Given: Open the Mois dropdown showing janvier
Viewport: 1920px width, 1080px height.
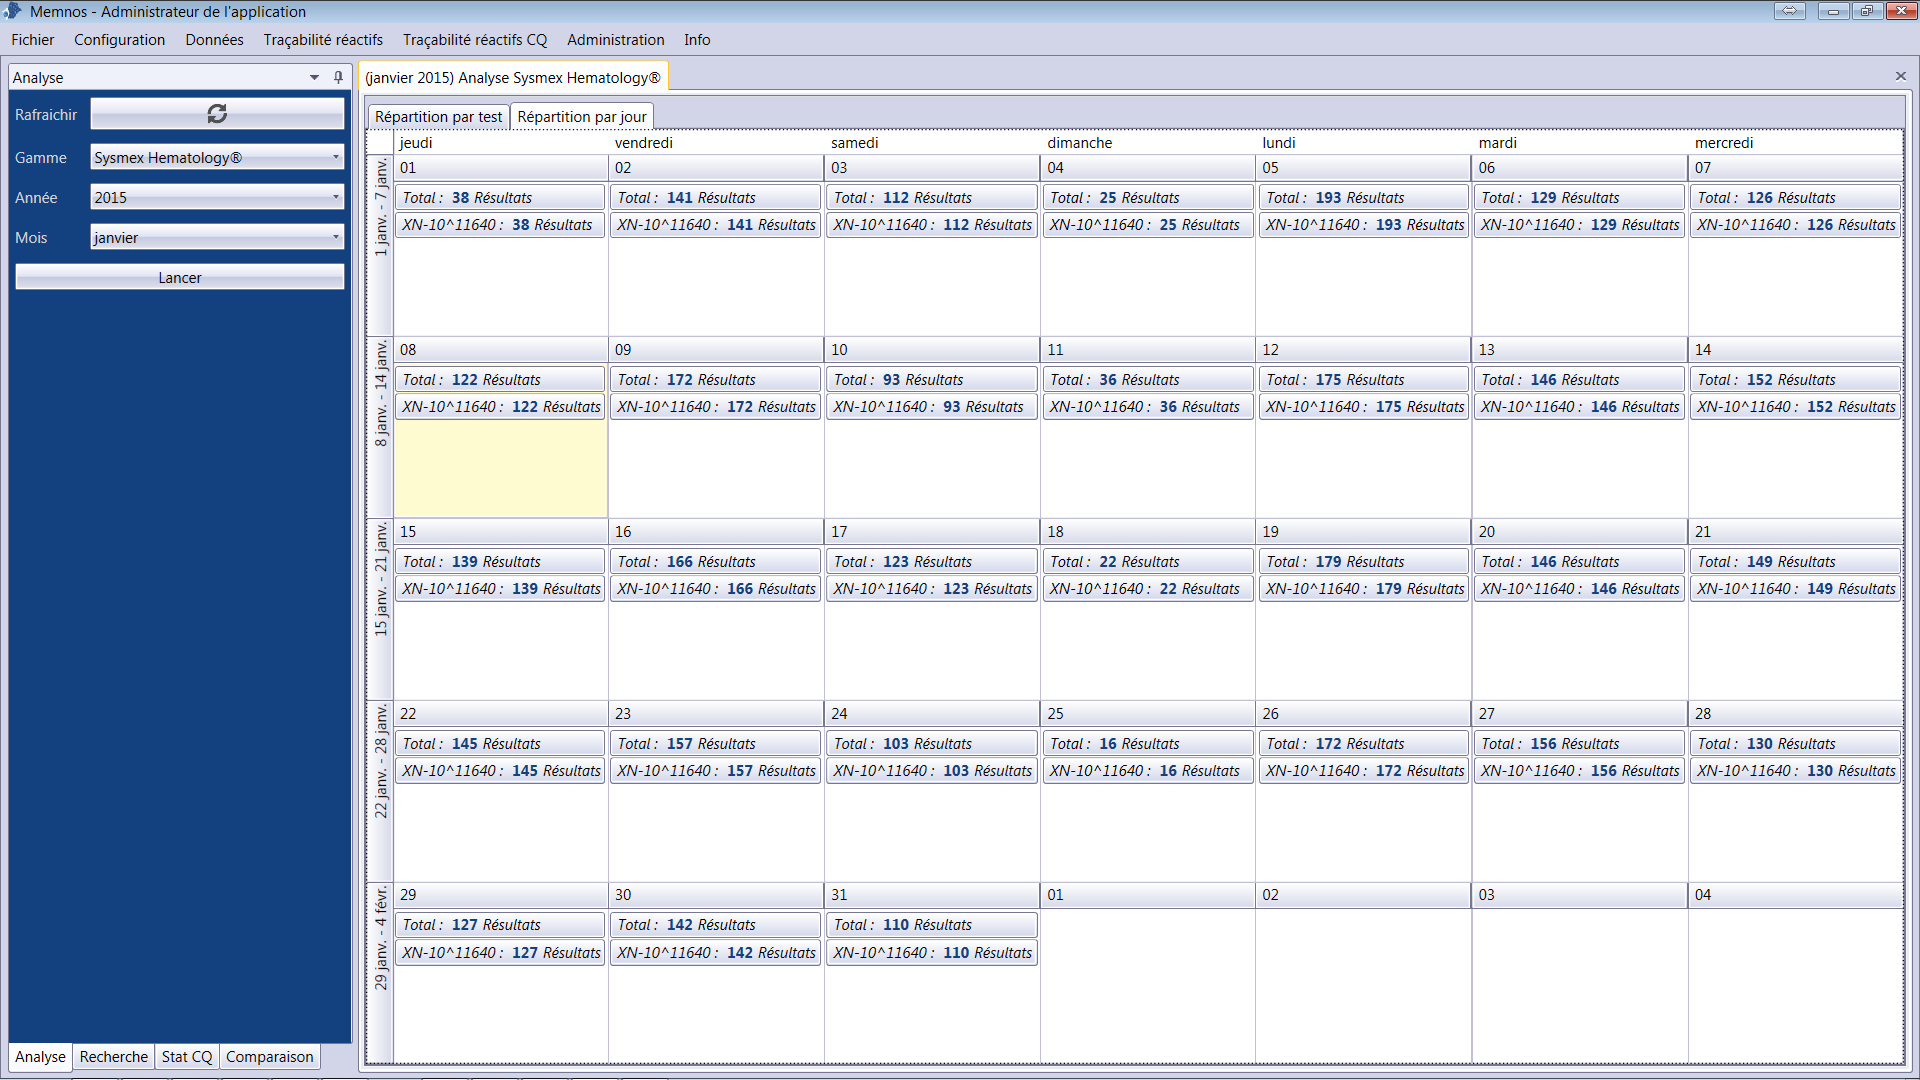Looking at the screenshot, I should point(217,237).
